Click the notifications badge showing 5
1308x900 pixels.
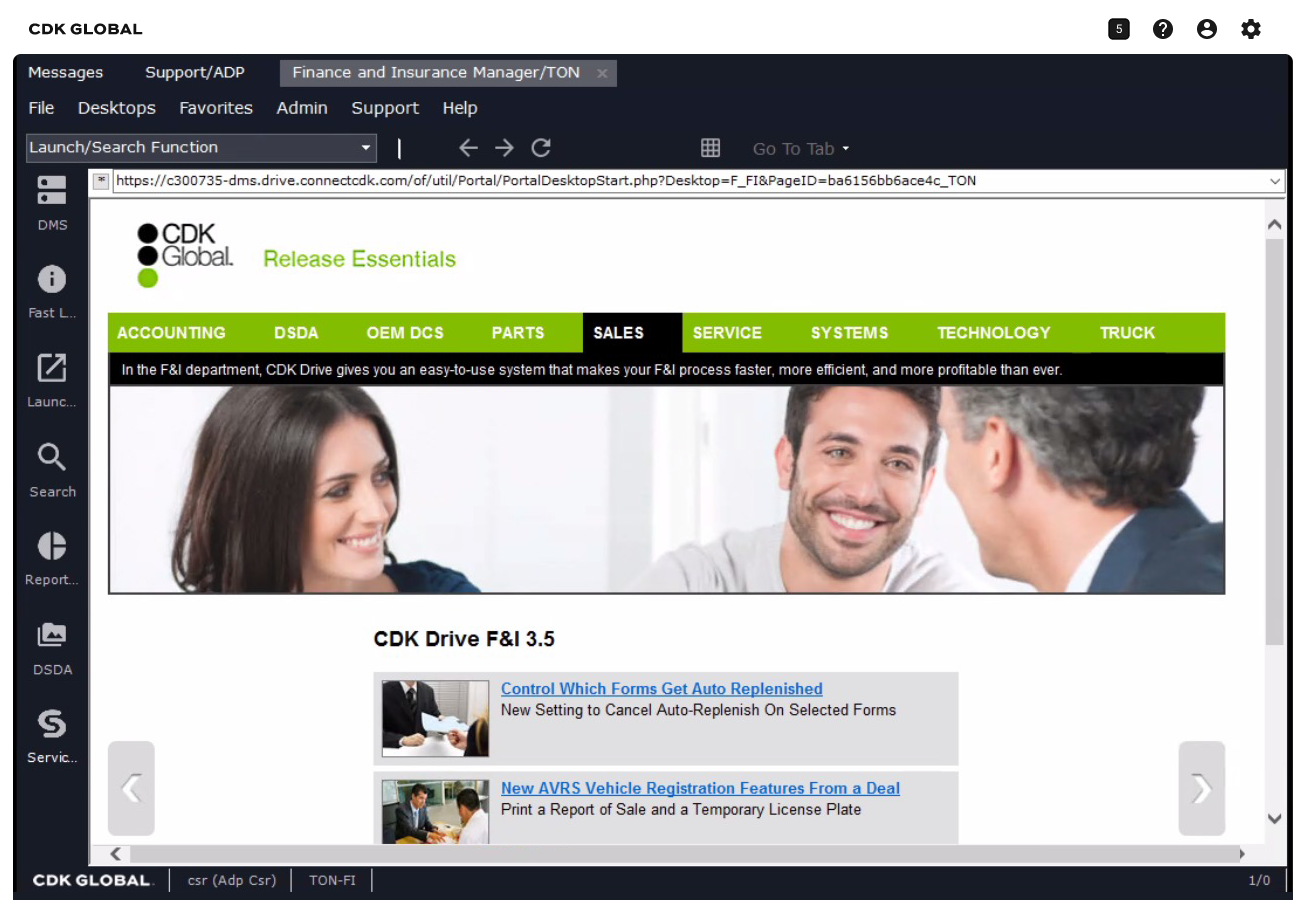(x=1119, y=29)
